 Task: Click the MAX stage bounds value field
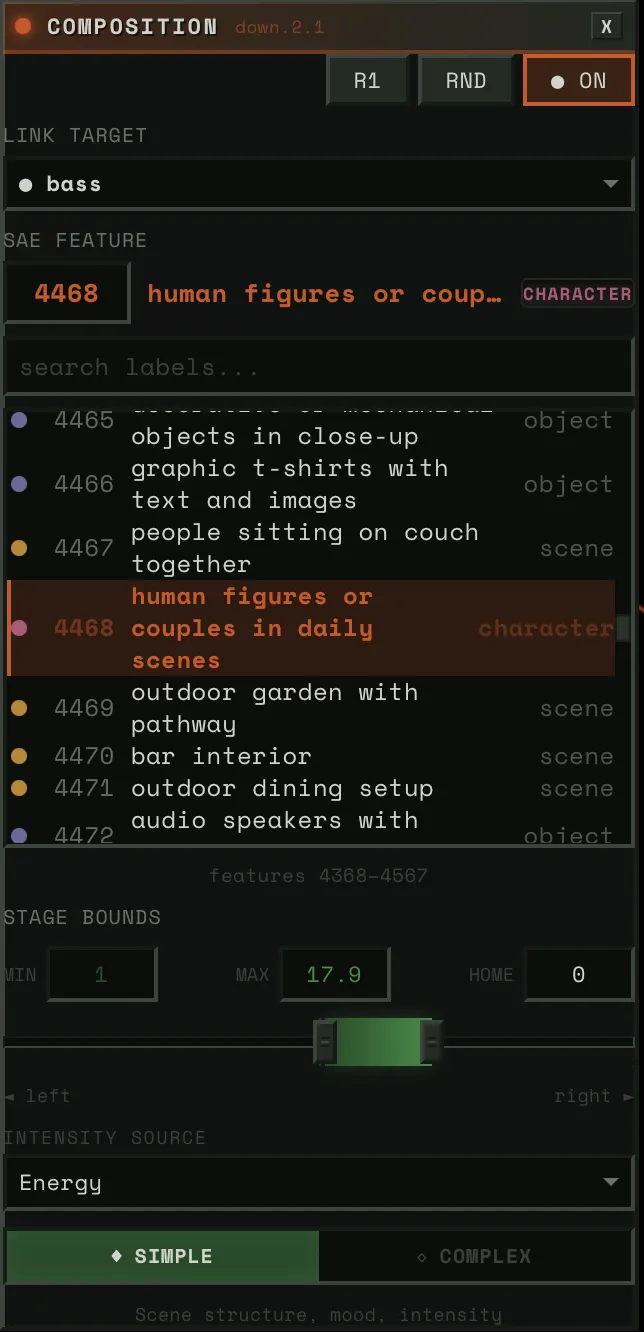pyautogui.click(x=334, y=974)
